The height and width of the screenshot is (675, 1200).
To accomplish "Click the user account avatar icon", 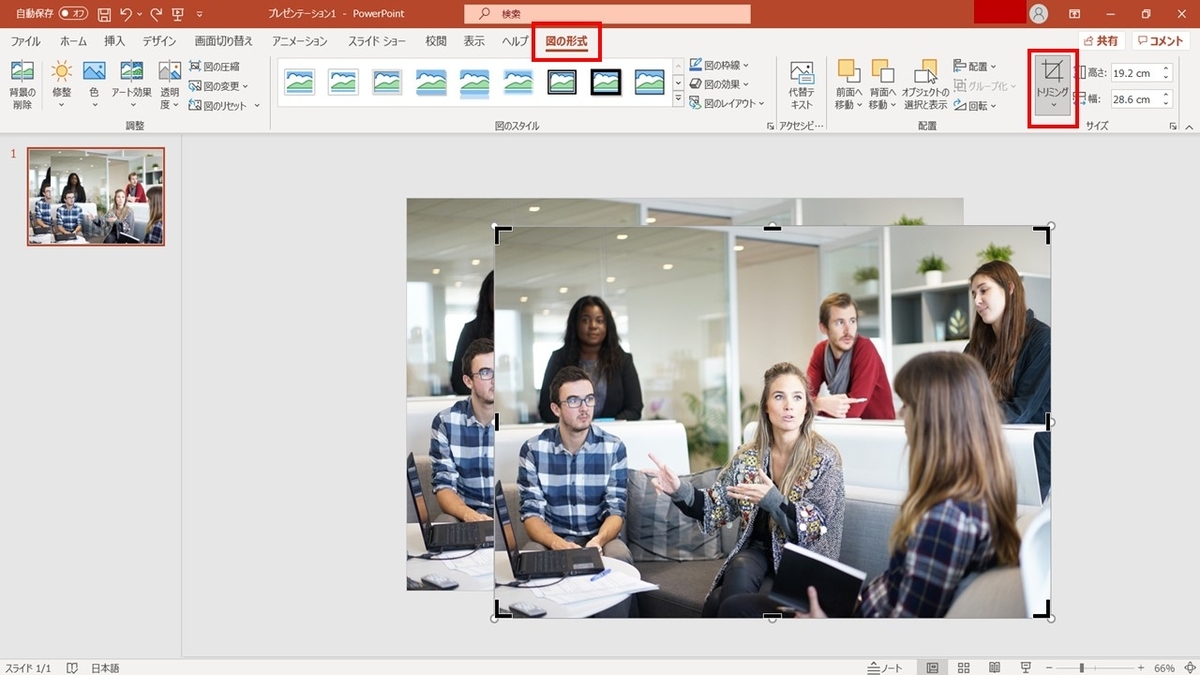I will click(1040, 14).
